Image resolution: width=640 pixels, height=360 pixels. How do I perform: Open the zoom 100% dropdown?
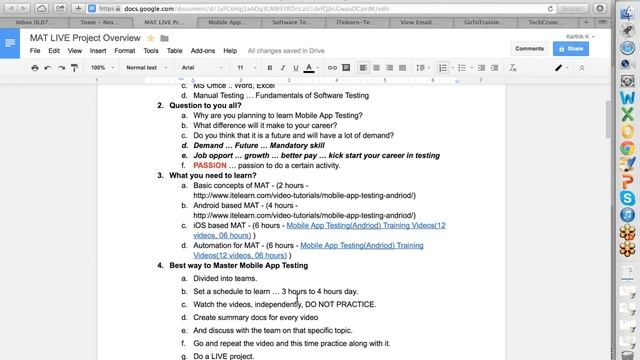[102, 68]
